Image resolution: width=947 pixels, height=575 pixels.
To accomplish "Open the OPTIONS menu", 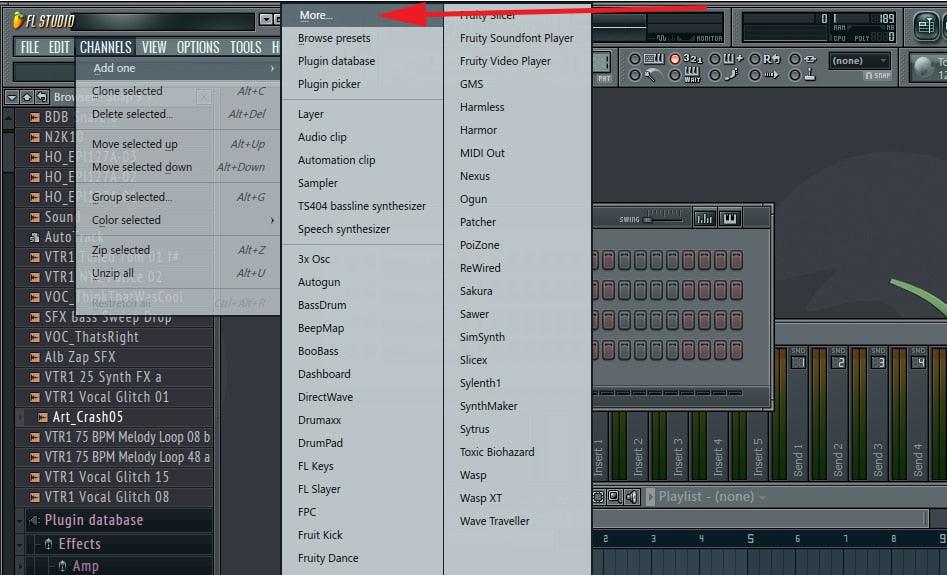I will coord(198,47).
